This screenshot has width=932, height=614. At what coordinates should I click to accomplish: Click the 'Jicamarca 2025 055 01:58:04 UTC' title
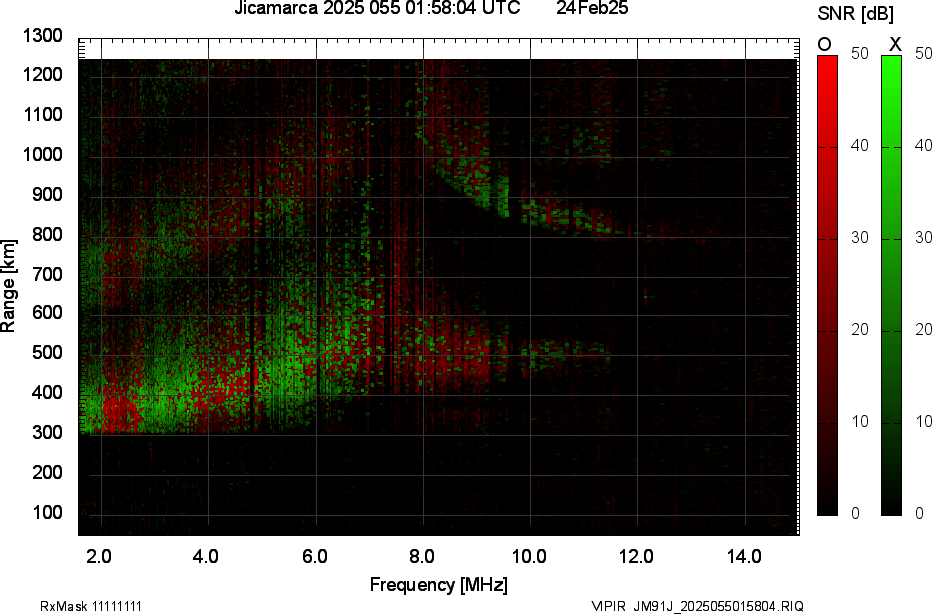377,8
